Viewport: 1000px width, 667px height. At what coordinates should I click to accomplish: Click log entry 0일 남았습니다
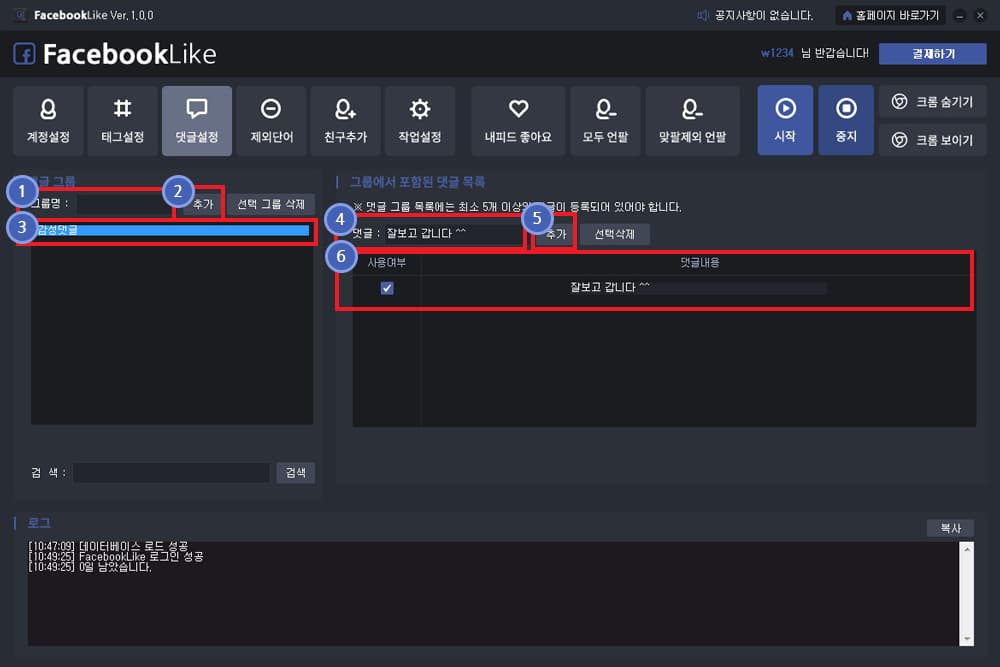coord(90,567)
